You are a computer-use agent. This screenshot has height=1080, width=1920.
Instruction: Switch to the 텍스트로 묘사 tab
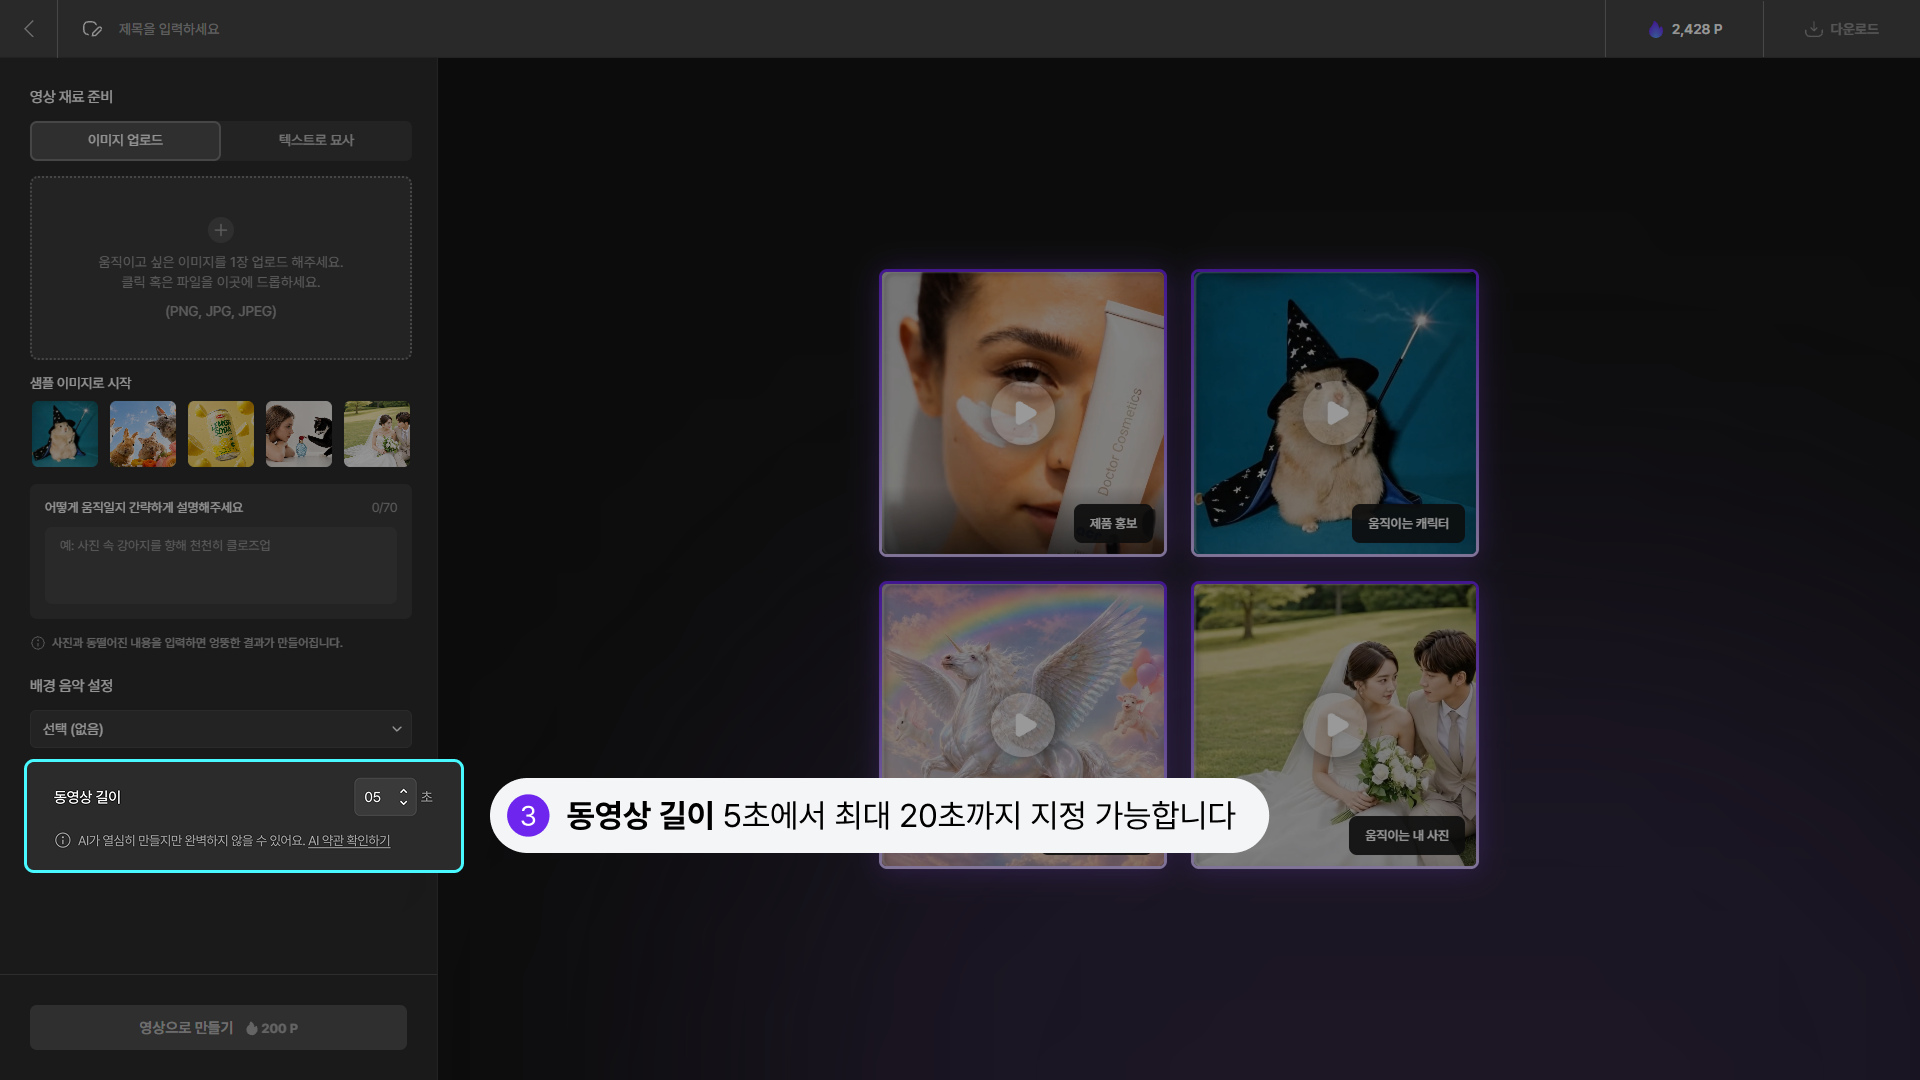(x=316, y=140)
